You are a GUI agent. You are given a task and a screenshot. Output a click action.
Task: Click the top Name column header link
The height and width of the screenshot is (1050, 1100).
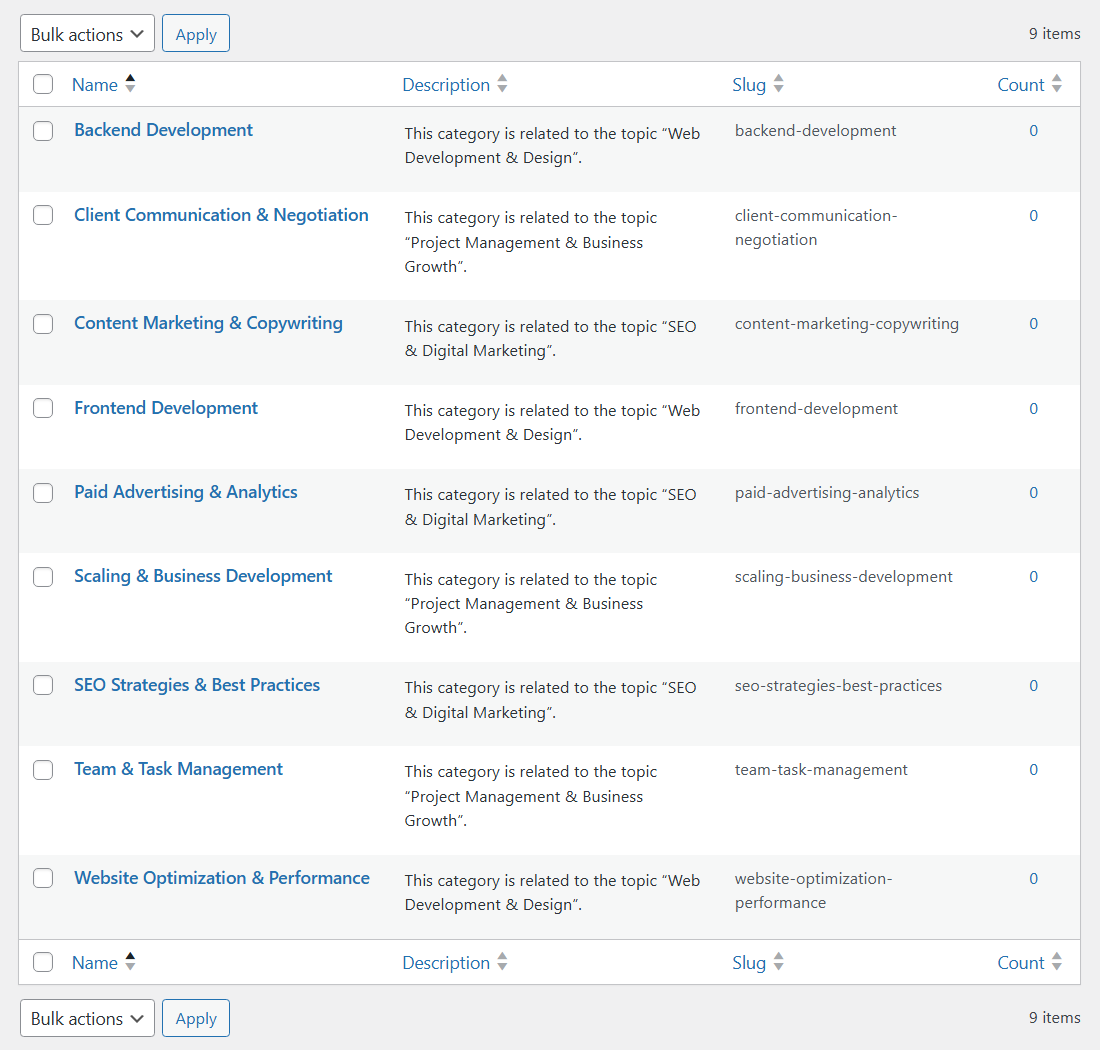tap(95, 85)
